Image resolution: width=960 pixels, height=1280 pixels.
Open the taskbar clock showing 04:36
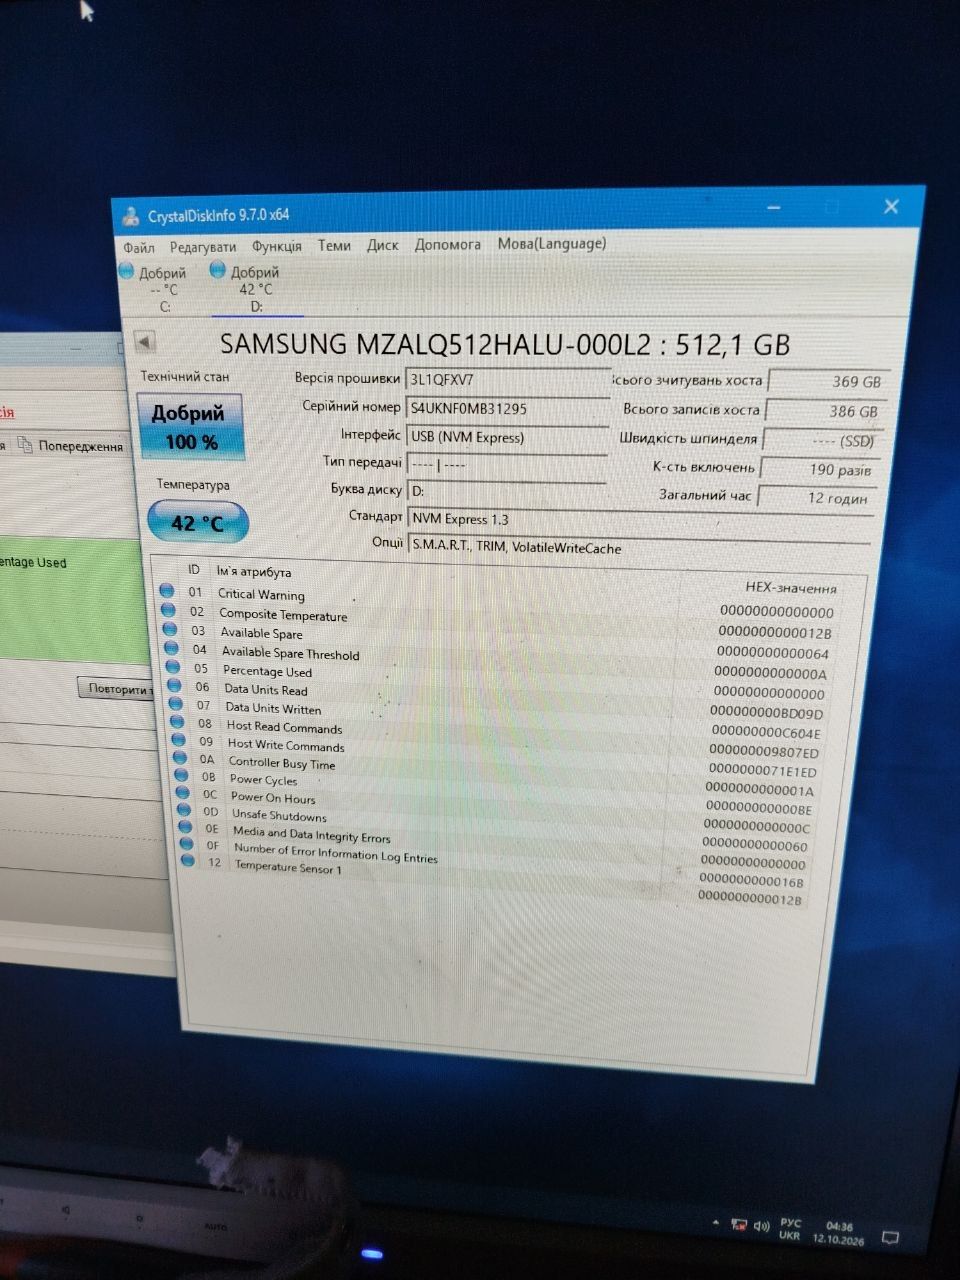tap(839, 1232)
